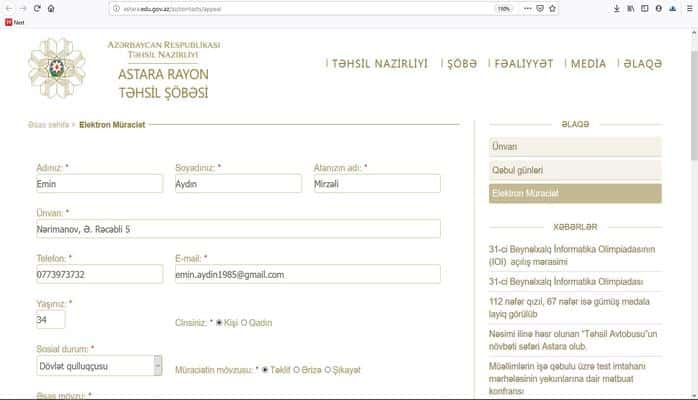Open the TƏHSİL NAZİRLİYİ menu
This screenshot has width=698, height=400.
[x=378, y=64]
